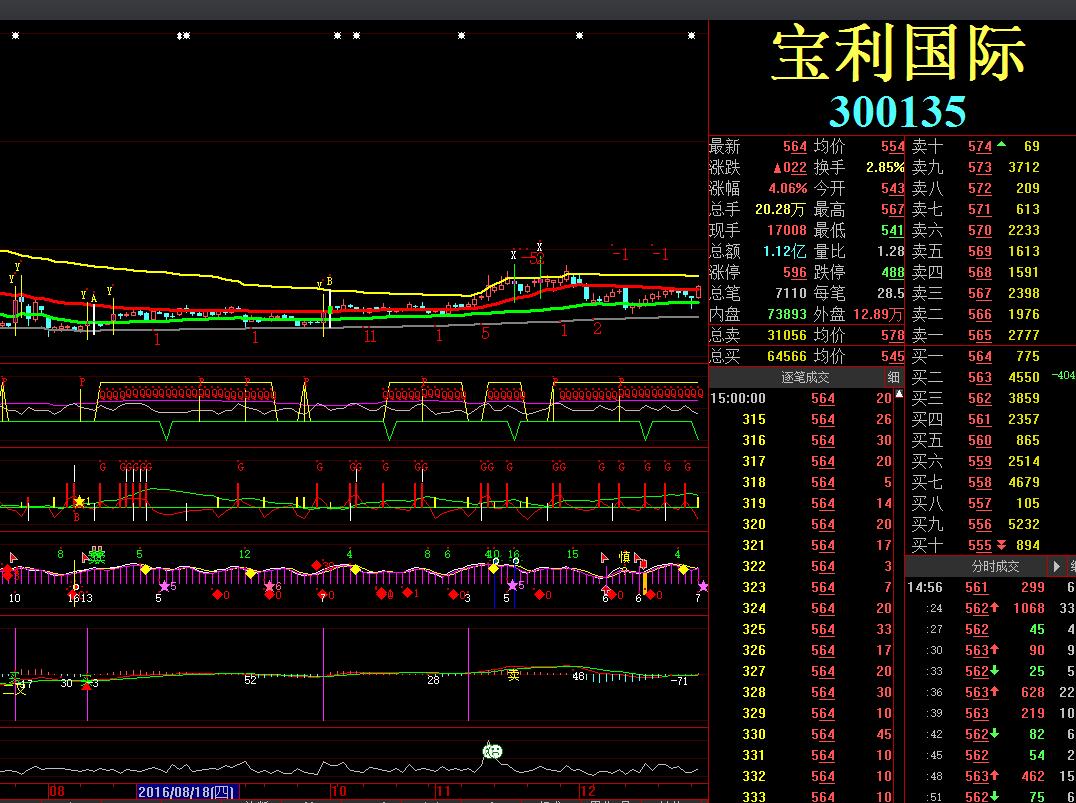Screen dimensions: 1076x803
Task: Click month 08 on the date axis
Action: (x=56, y=792)
